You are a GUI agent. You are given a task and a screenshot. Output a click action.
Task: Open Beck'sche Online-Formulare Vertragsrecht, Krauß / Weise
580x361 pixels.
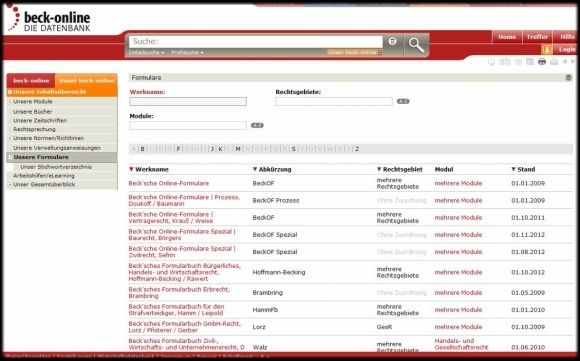tap(171, 217)
